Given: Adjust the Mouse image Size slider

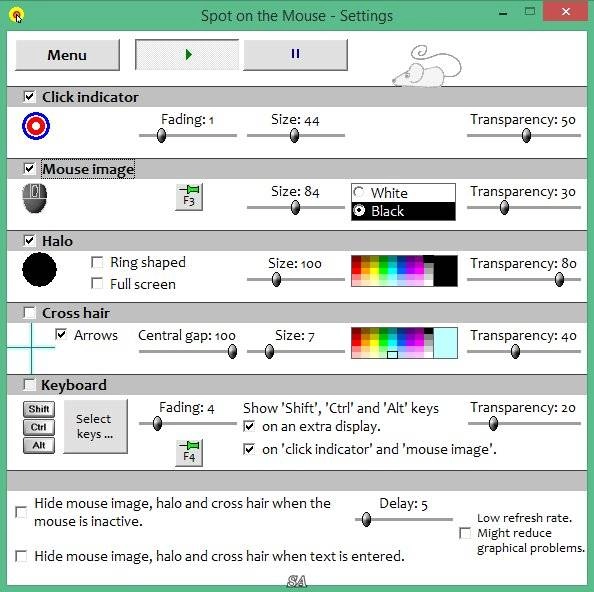Looking at the screenshot, I should (x=295, y=207).
